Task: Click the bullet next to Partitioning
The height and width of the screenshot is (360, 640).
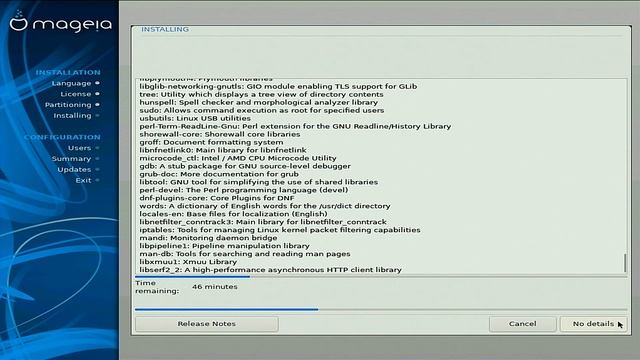Action: (97, 104)
